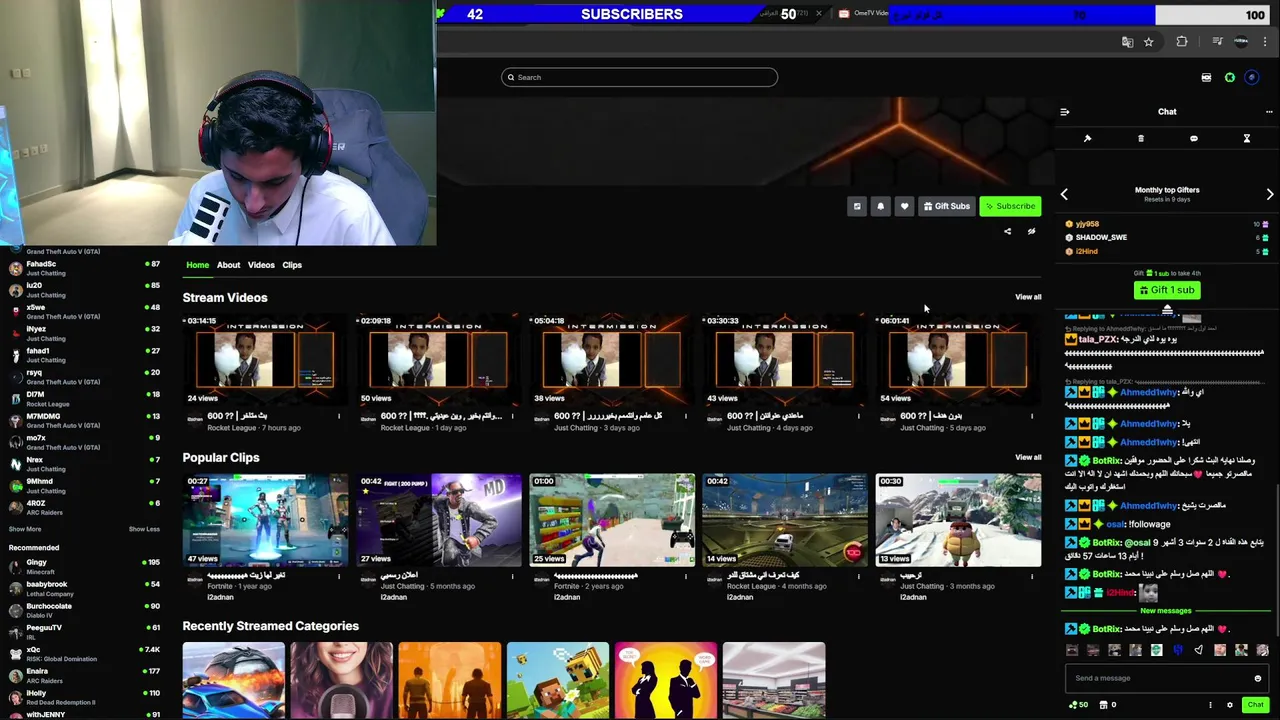This screenshot has width=1280, height=720.
Task: Open Gingy channel in Recommended sidebar
Action: point(82,567)
